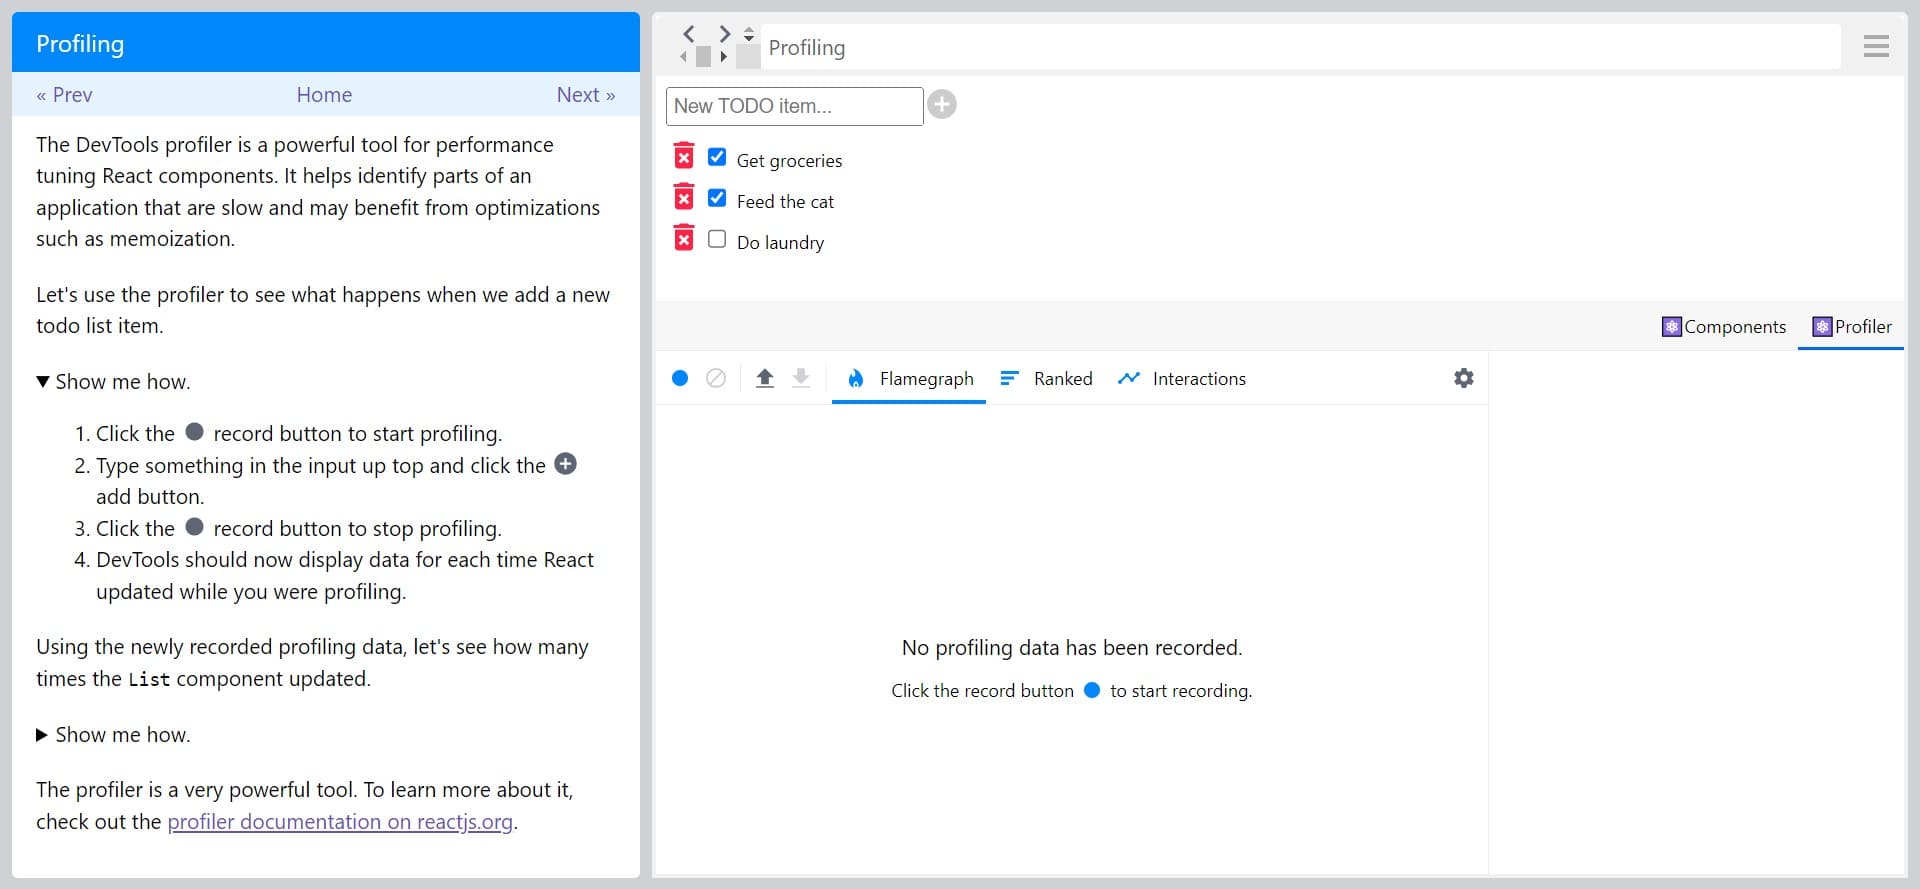Expand the second Show me how section
Viewport: 1920px width, 889px height.
(x=113, y=735)
